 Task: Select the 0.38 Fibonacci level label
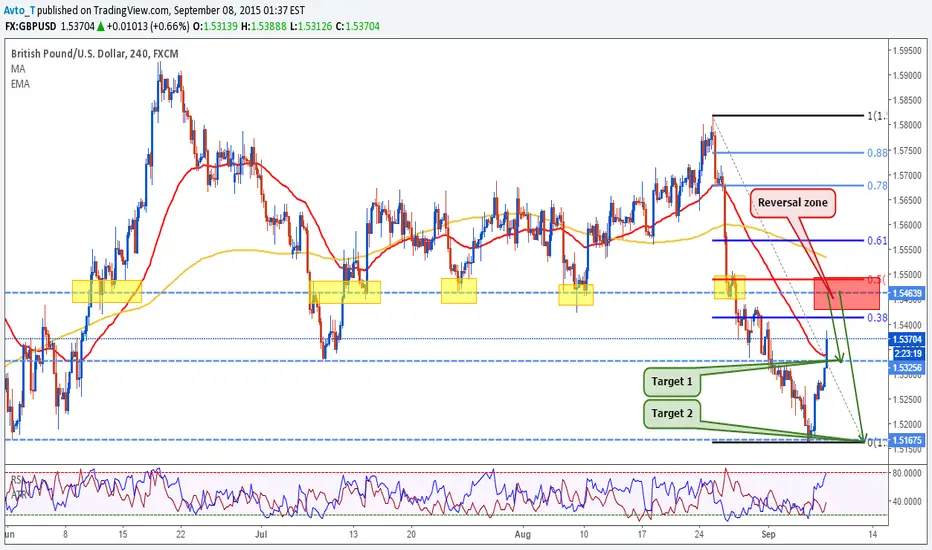[x=877, y=318]
